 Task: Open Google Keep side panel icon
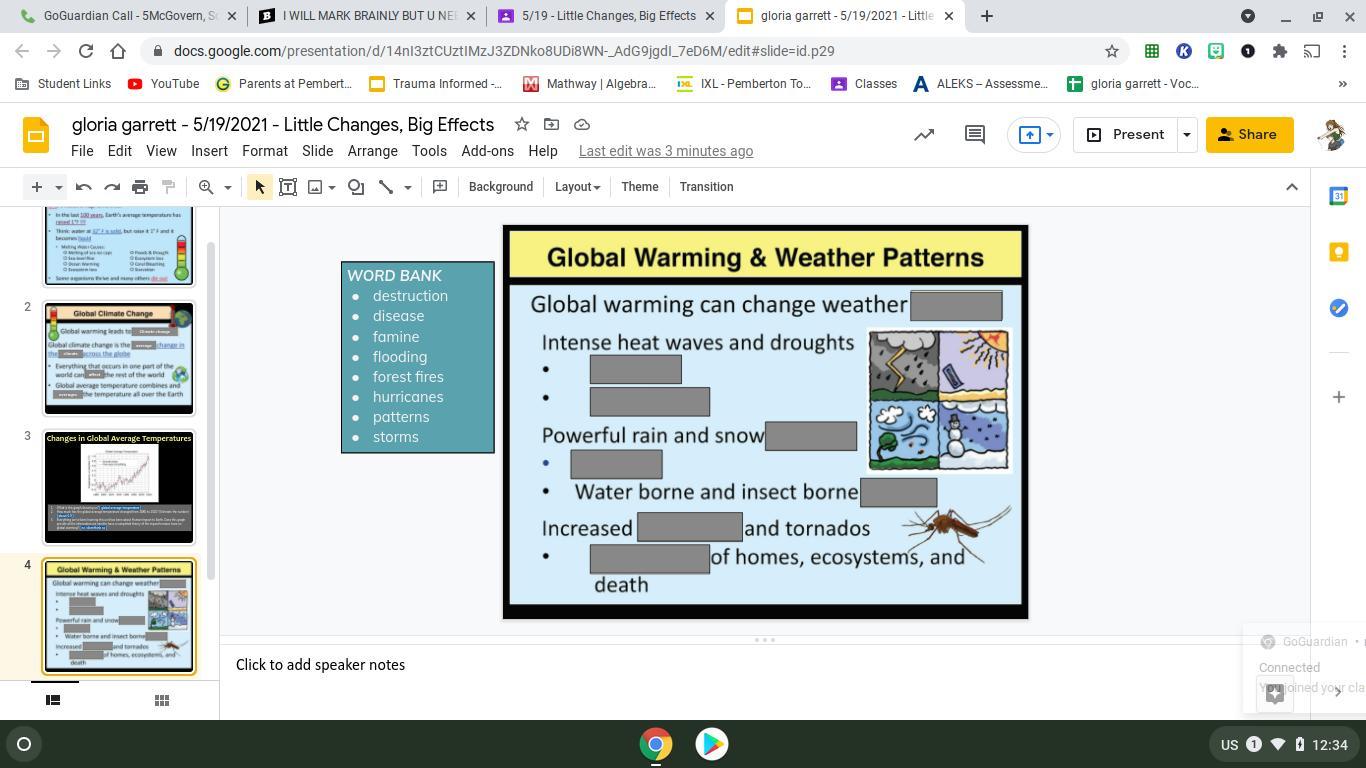coord(1338,252)
